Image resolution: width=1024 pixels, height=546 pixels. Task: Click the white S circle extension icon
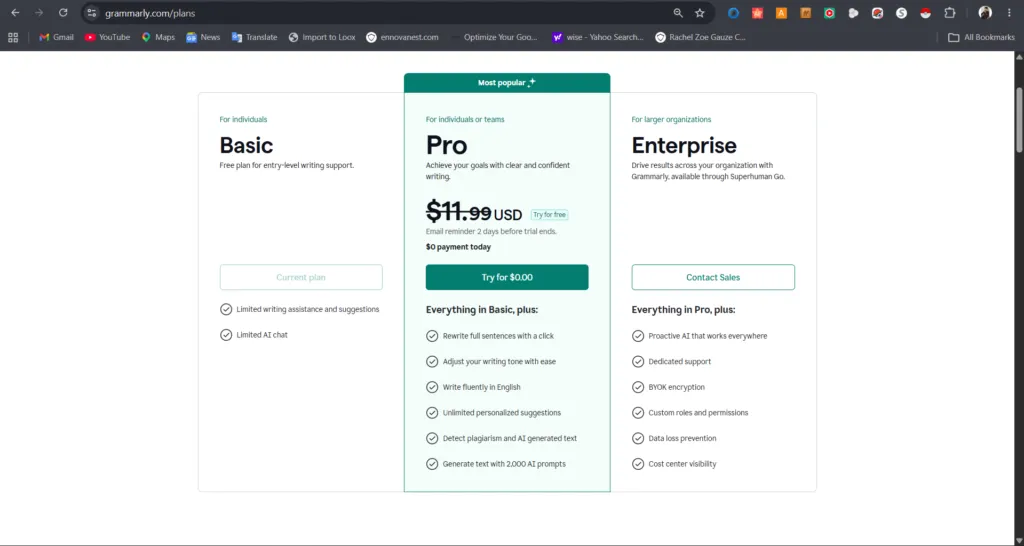[901, 13]
